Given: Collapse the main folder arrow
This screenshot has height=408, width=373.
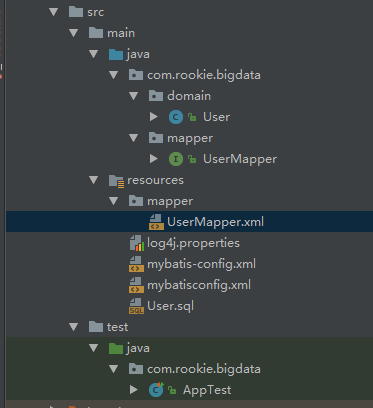Looking at the screenshot, I should pyautogui.click(x=74, y=33).
